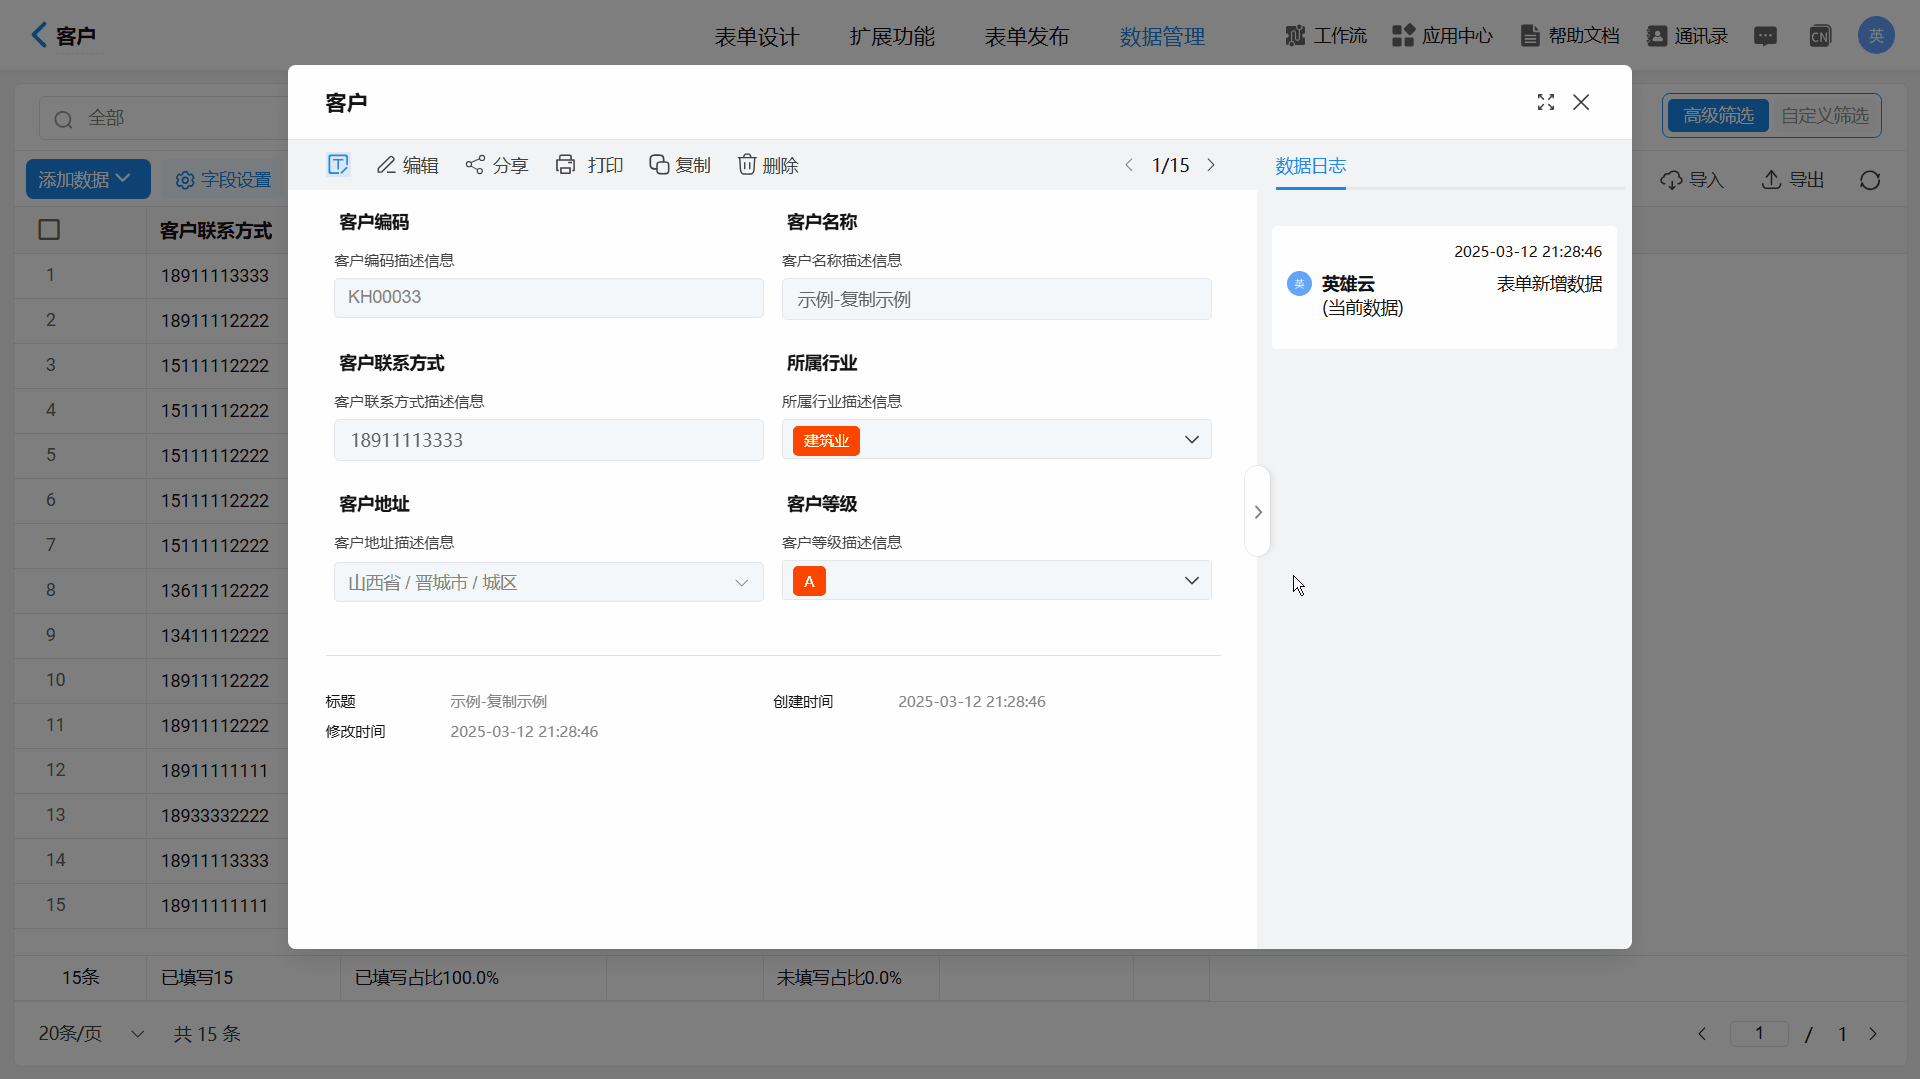Open the 数据日志 tab
1920x1079 pixels.
pos(1310,166)
